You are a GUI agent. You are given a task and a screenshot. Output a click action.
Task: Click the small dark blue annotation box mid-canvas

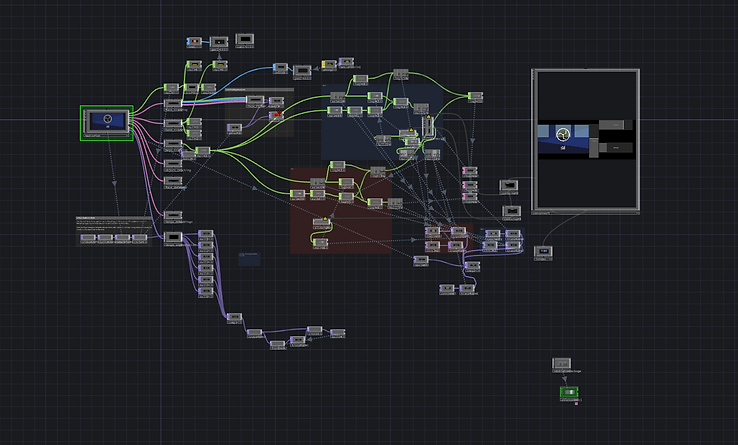[x=249, y=259]
